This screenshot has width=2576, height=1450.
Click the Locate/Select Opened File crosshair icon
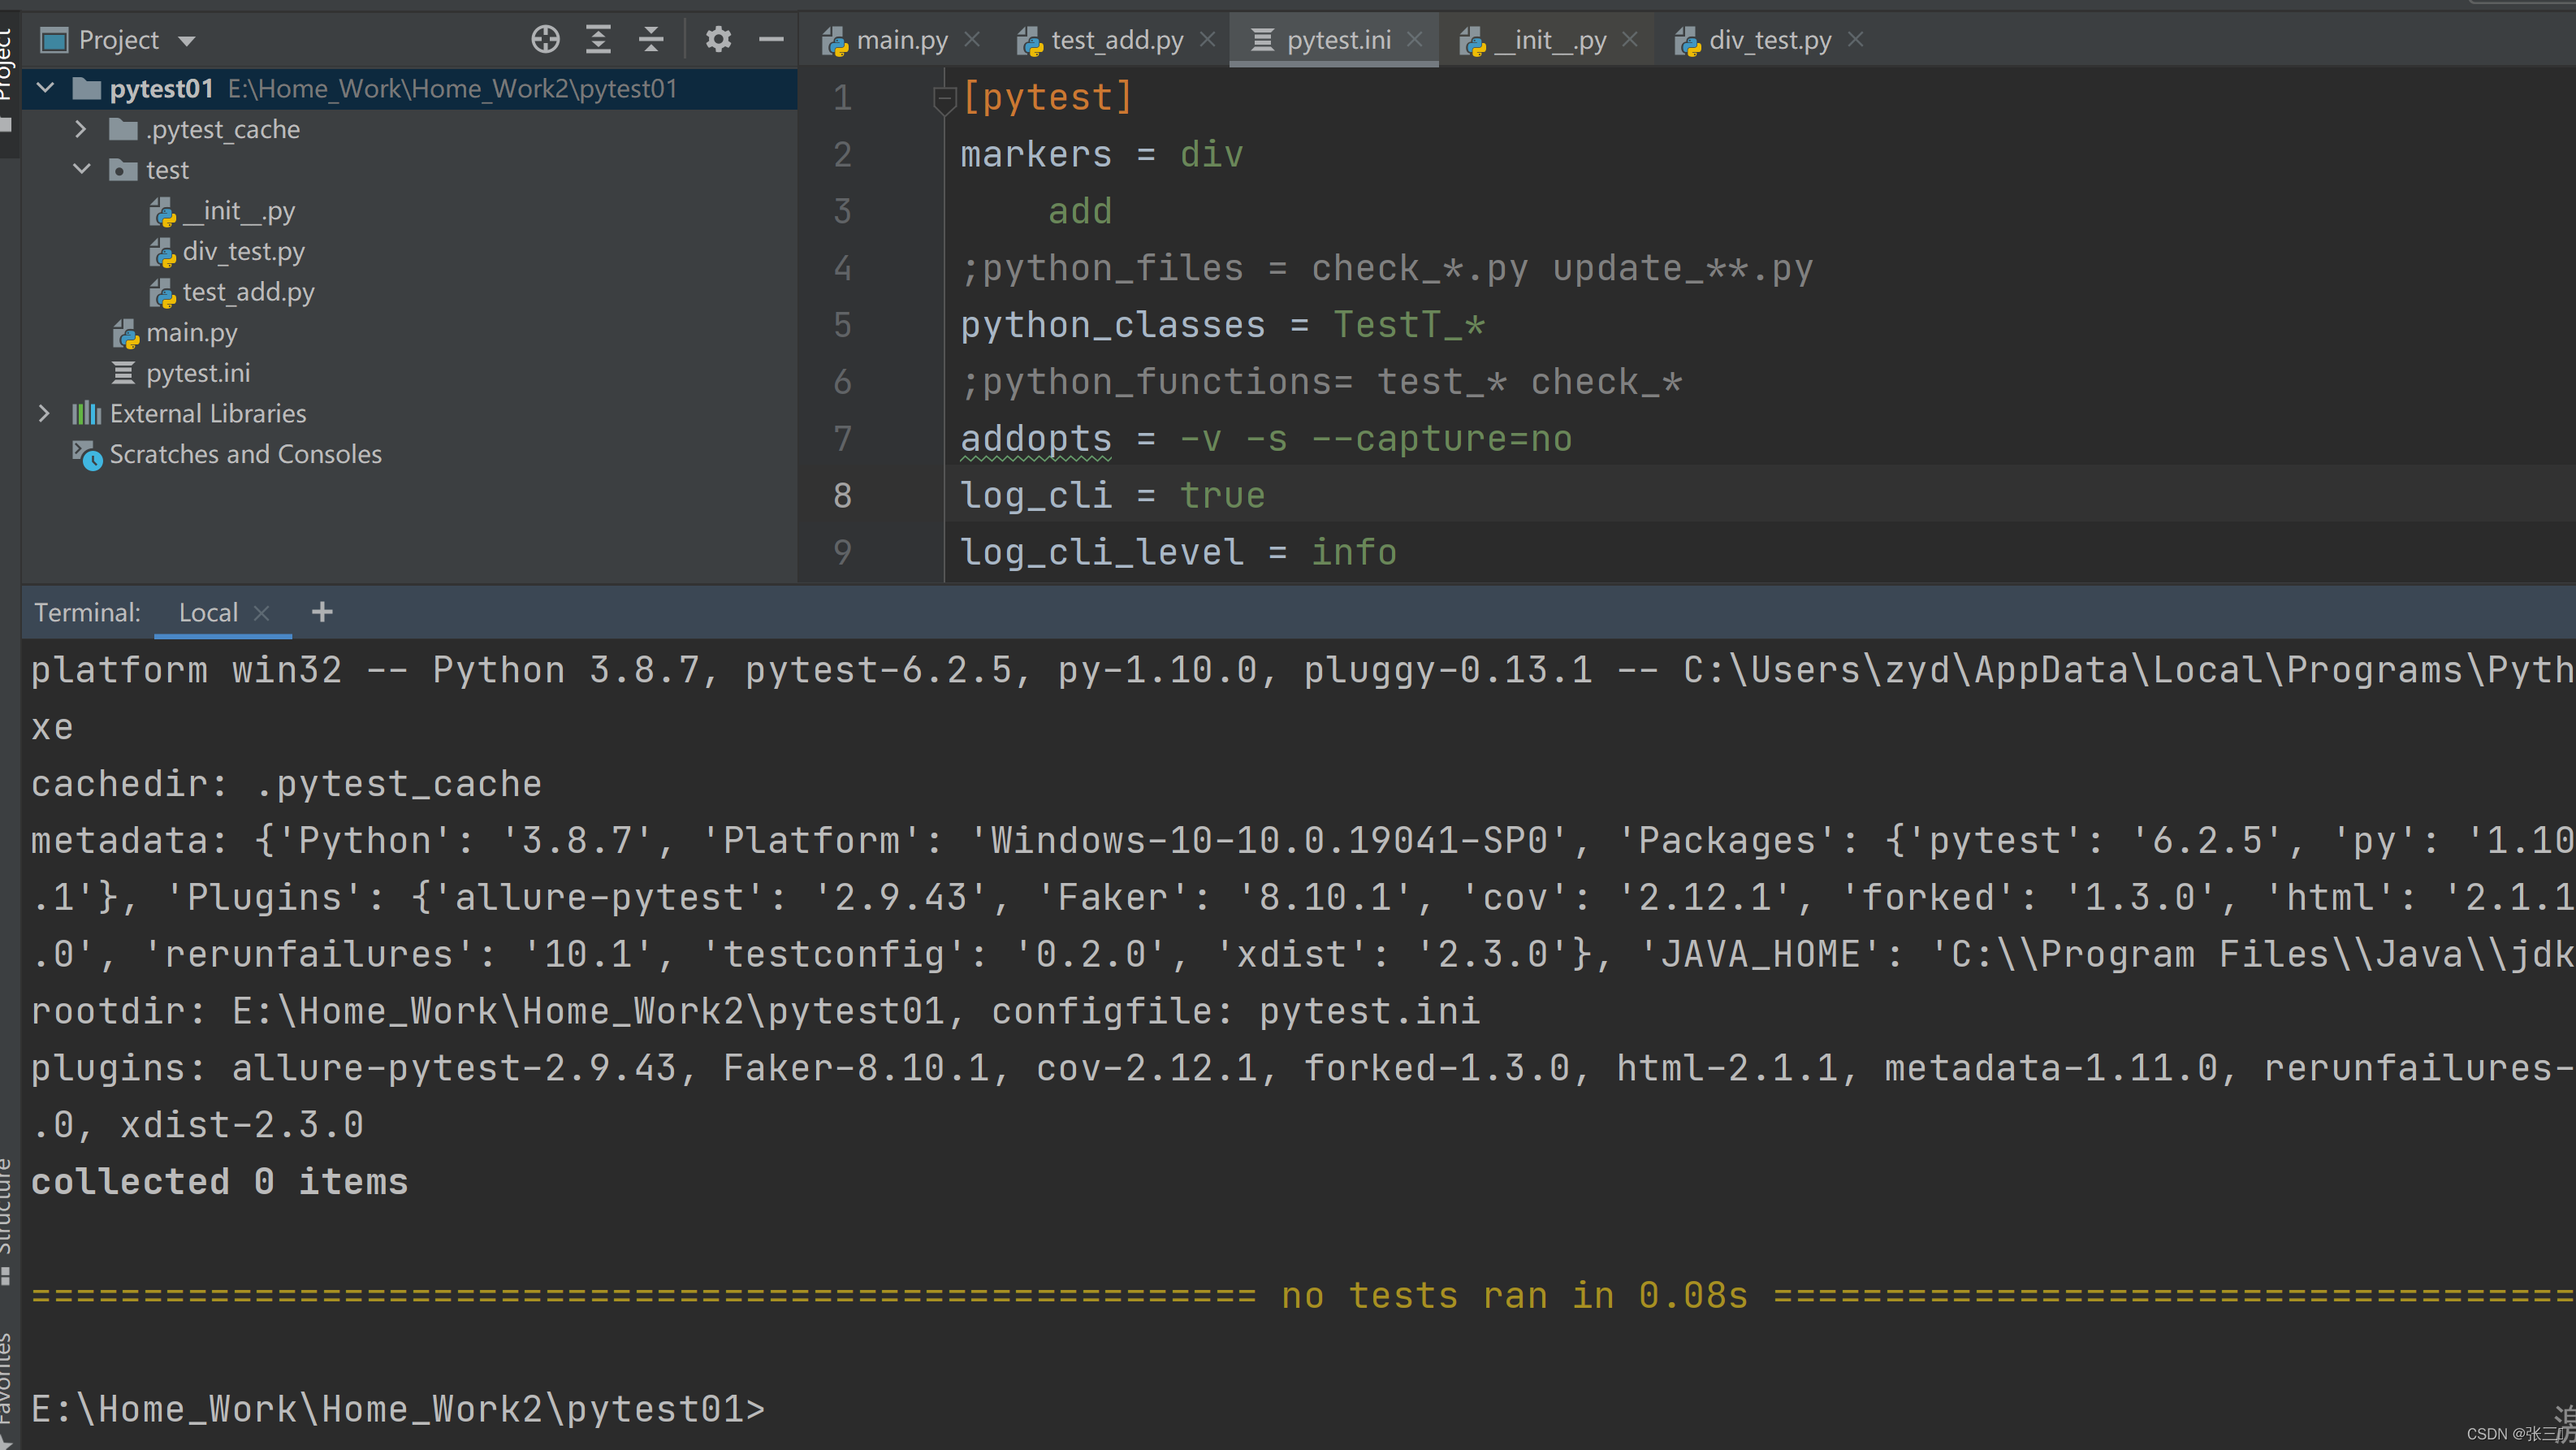545,40
